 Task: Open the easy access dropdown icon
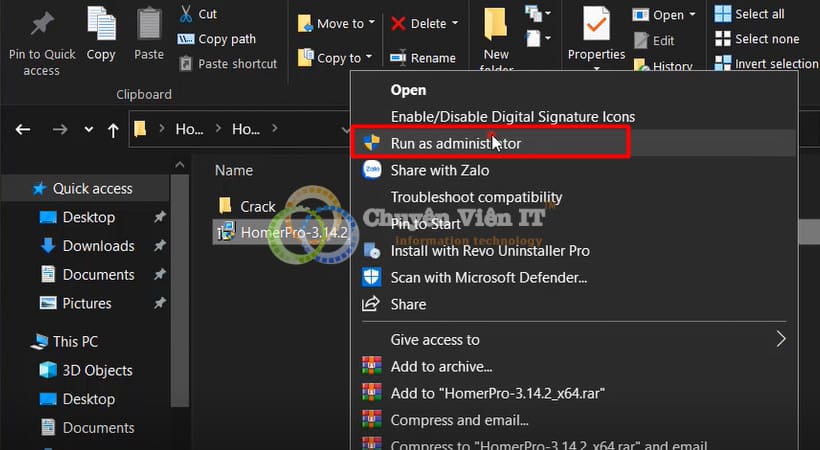(x=538, y=39)
